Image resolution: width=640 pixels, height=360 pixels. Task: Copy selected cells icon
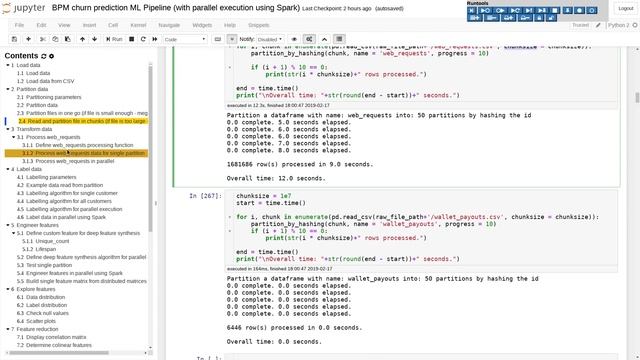pos(55,39)
